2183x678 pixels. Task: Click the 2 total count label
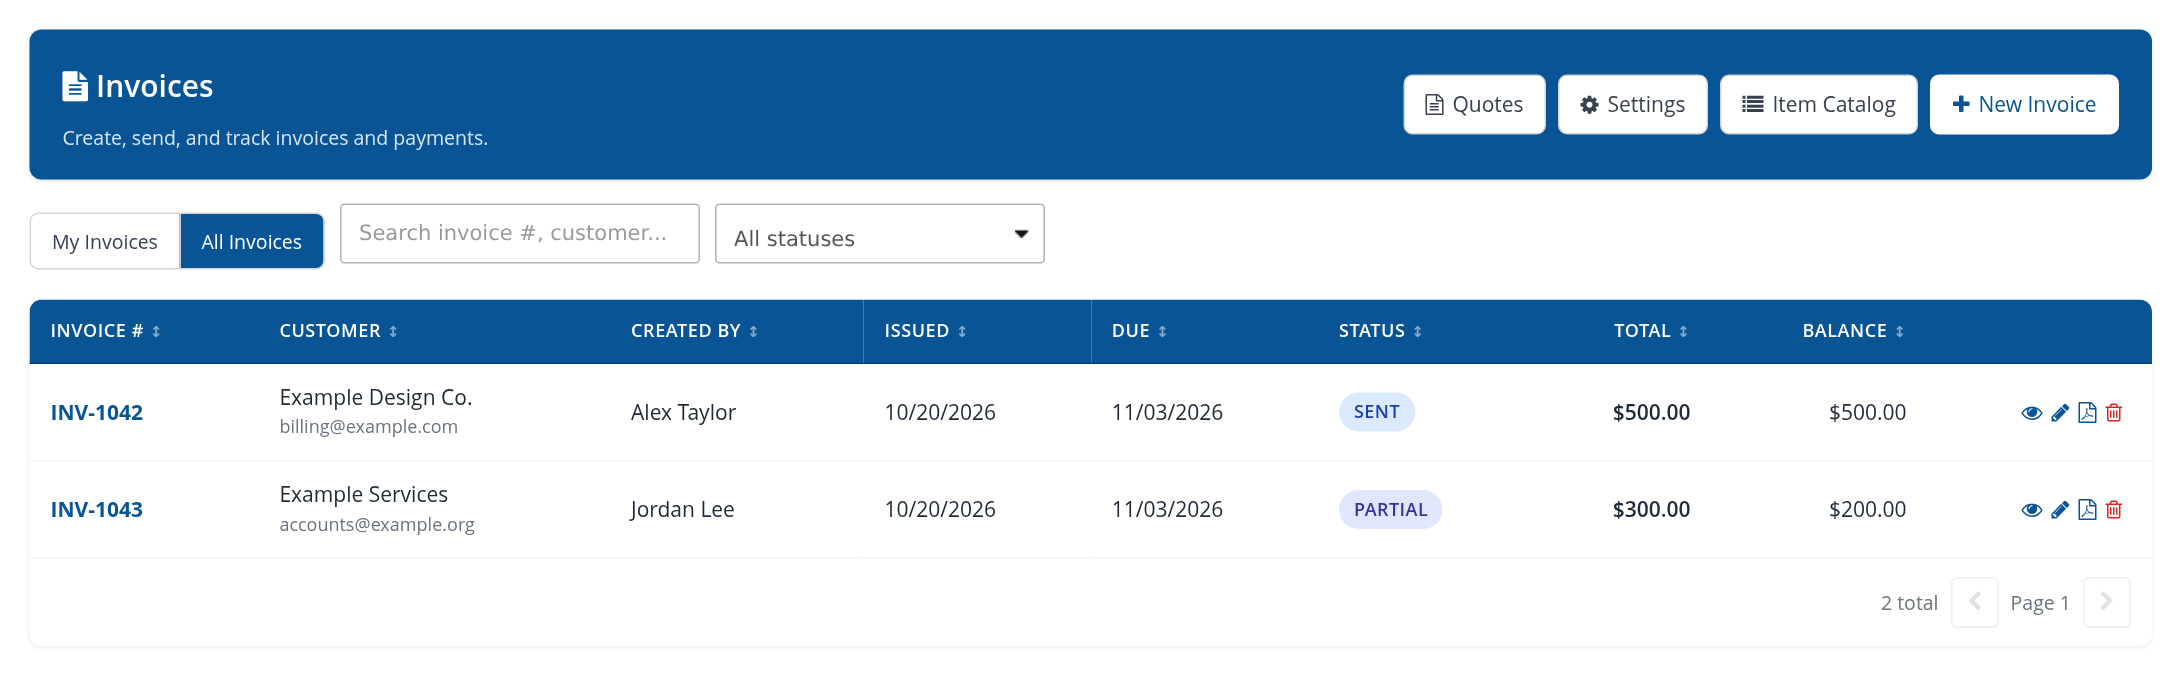(x=1909, y=603)
